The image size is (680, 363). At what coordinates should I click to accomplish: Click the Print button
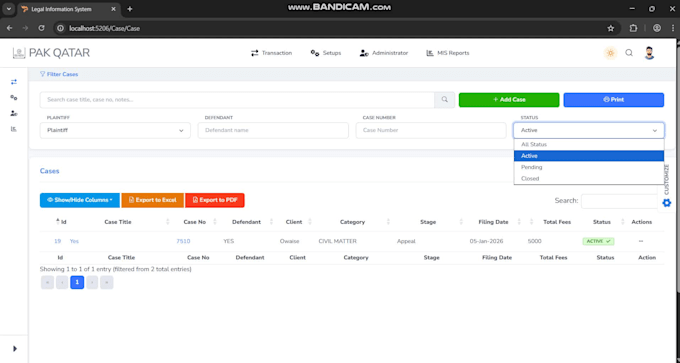614,100
